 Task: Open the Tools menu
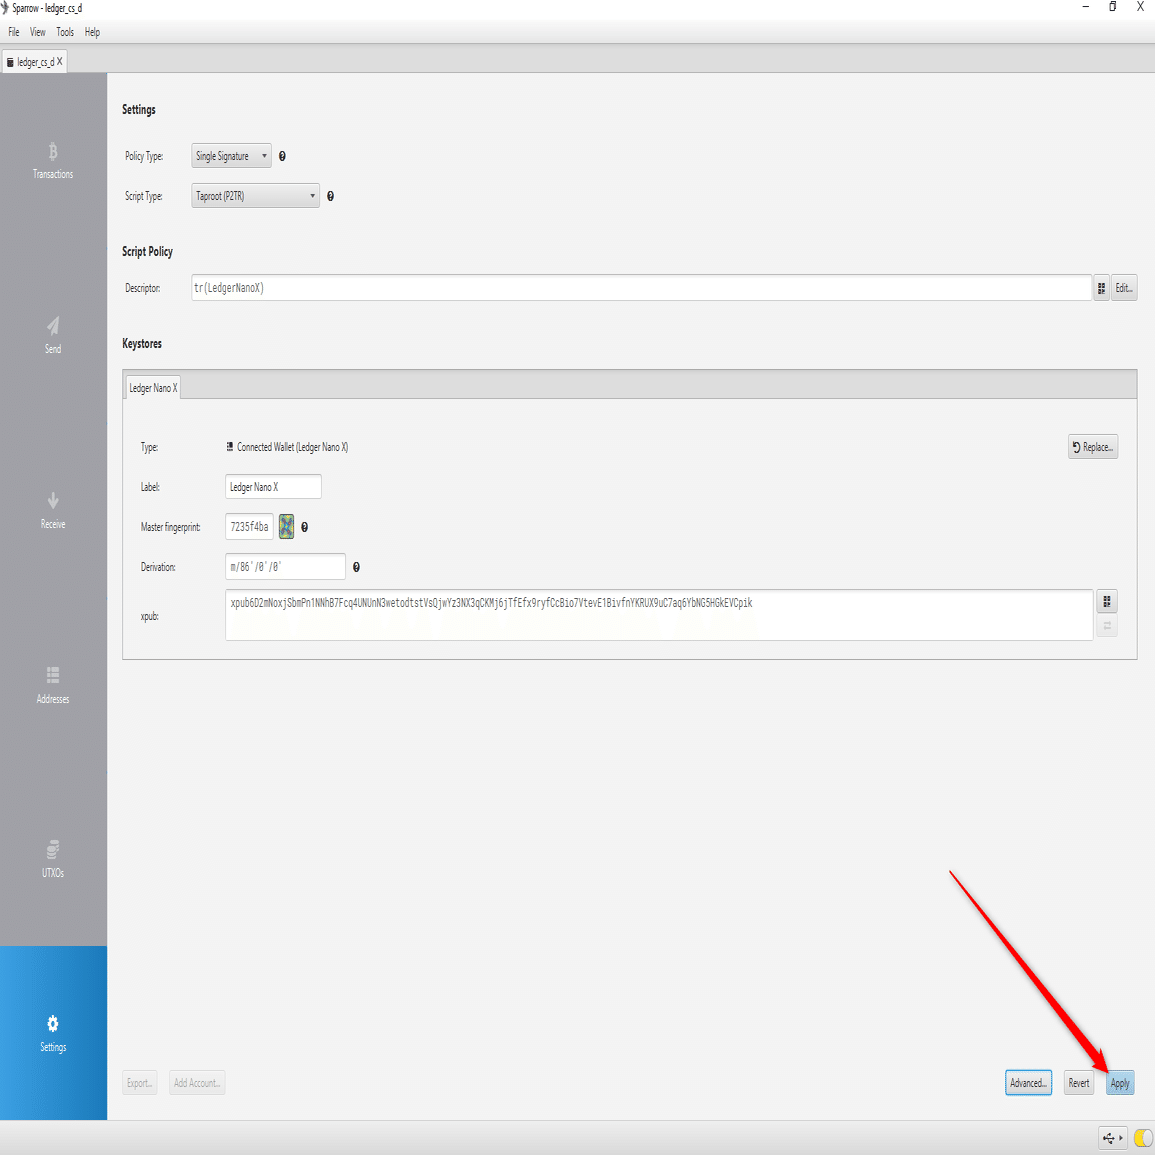(x=65, y=32)
